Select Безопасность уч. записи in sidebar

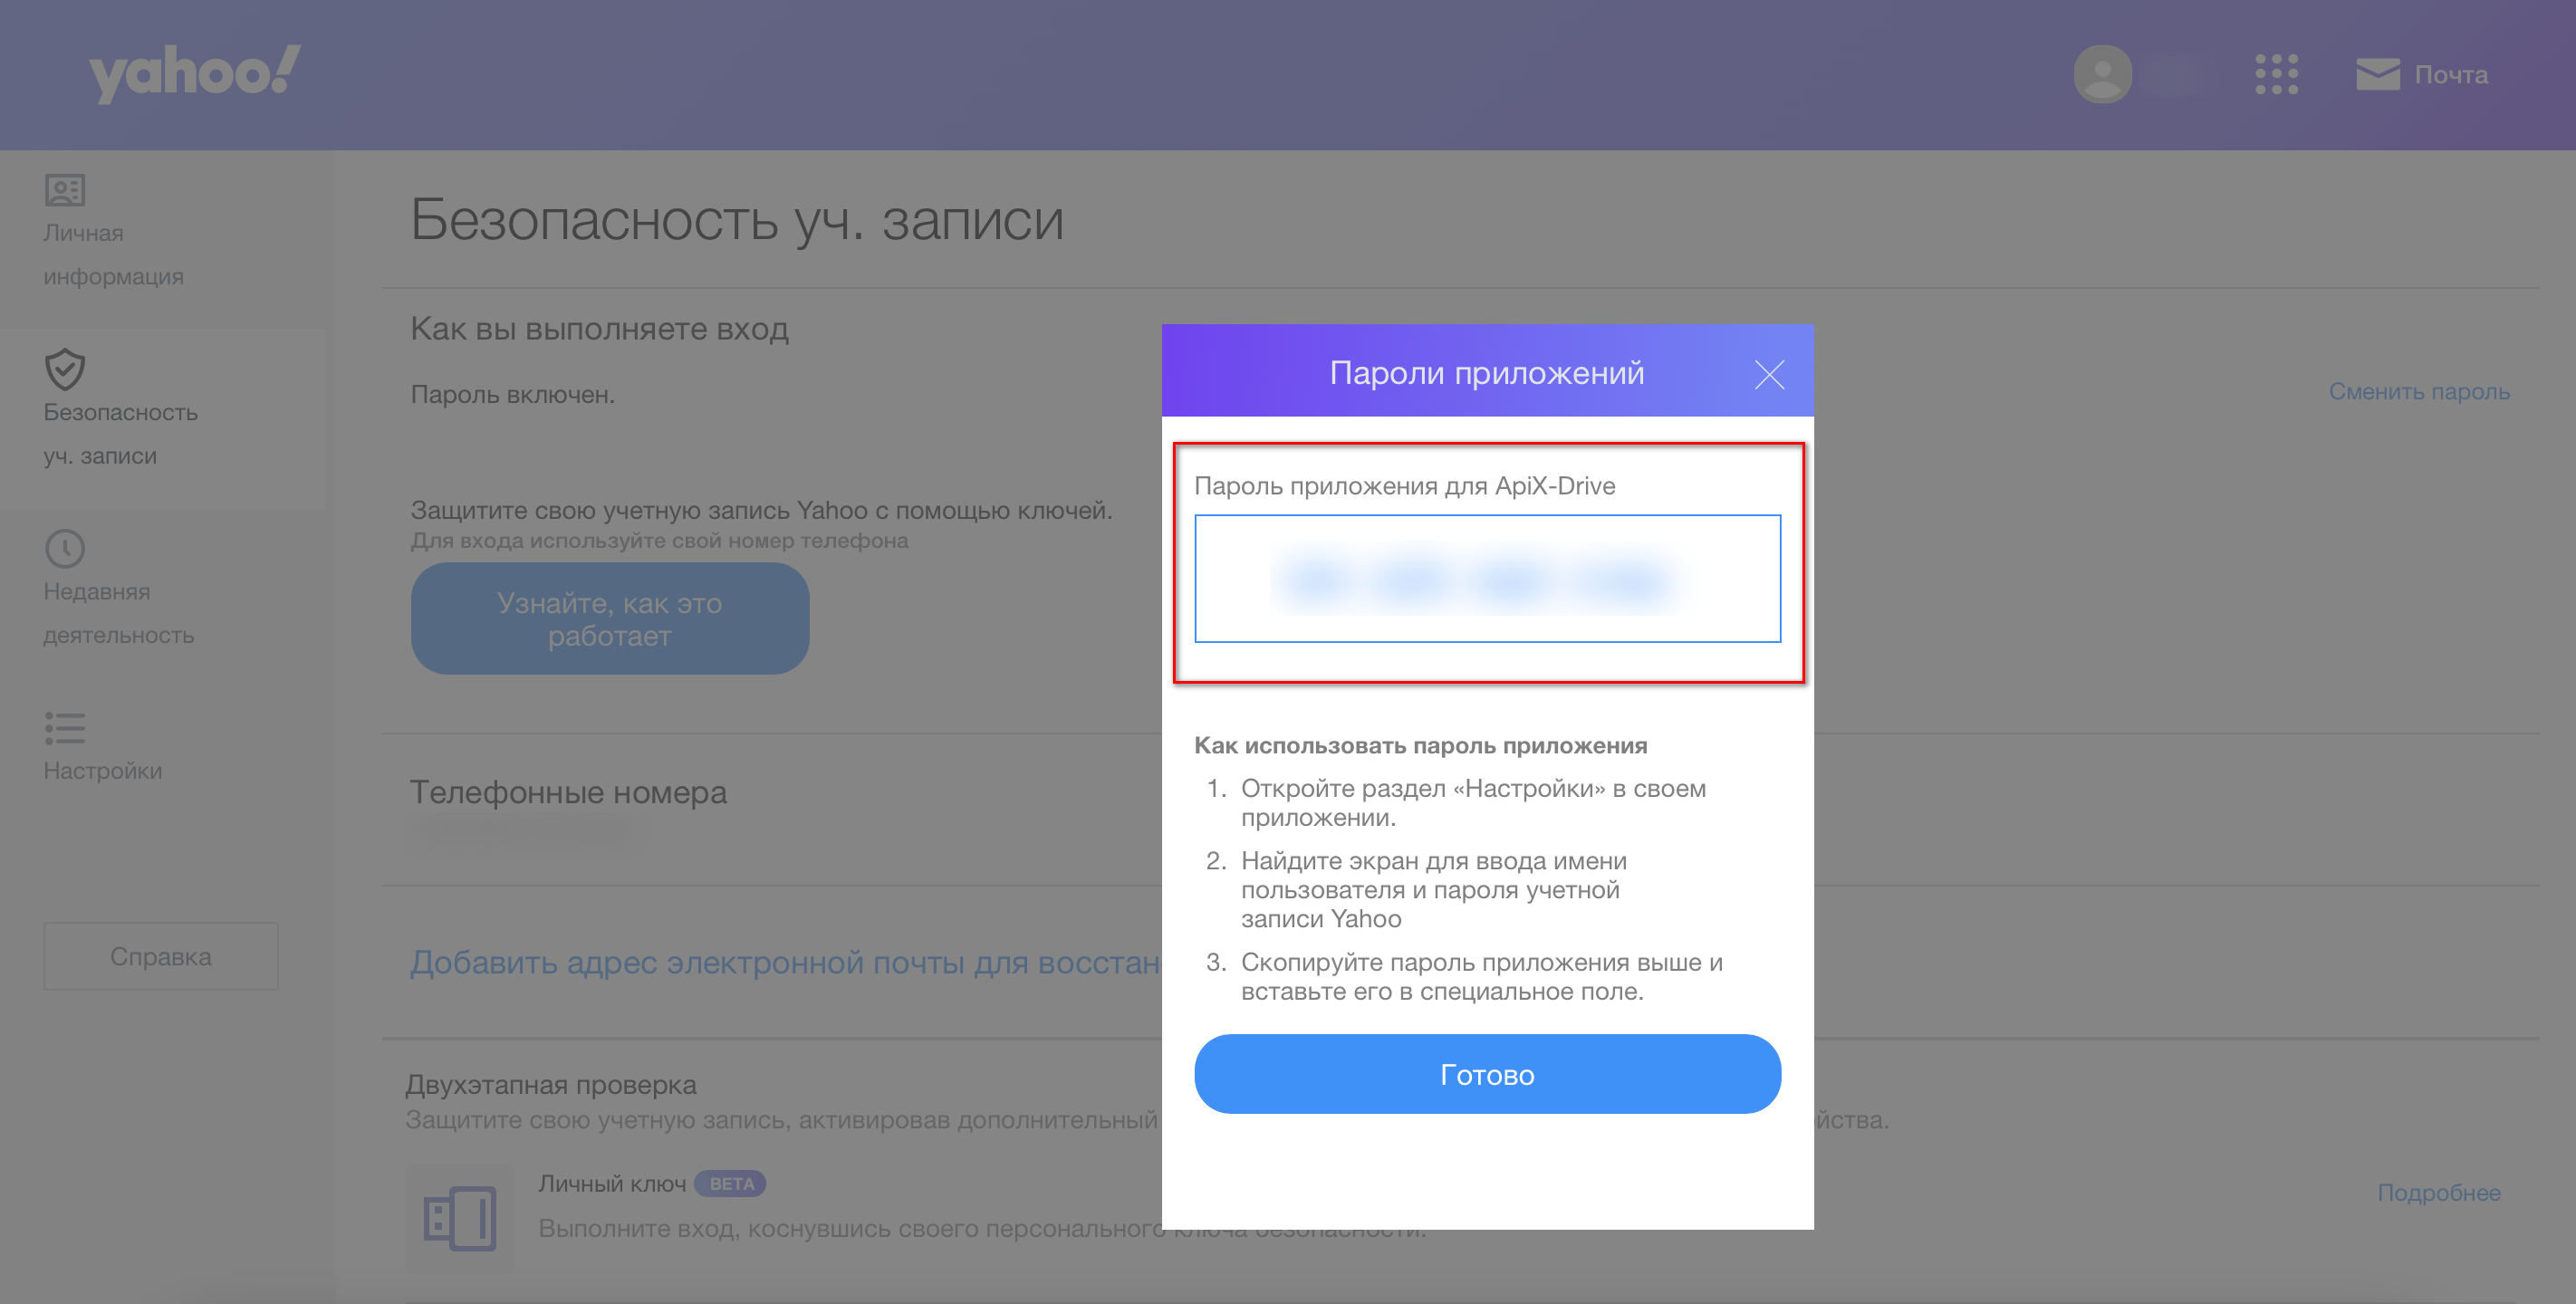click(120, 434)
